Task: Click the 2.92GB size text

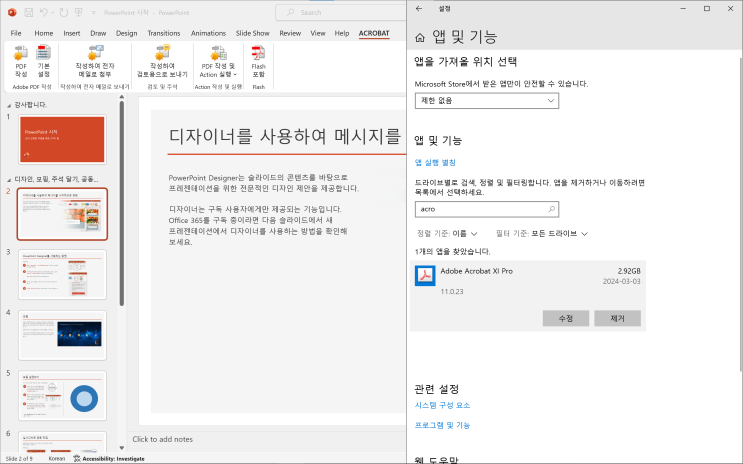Action: point(629,271)
